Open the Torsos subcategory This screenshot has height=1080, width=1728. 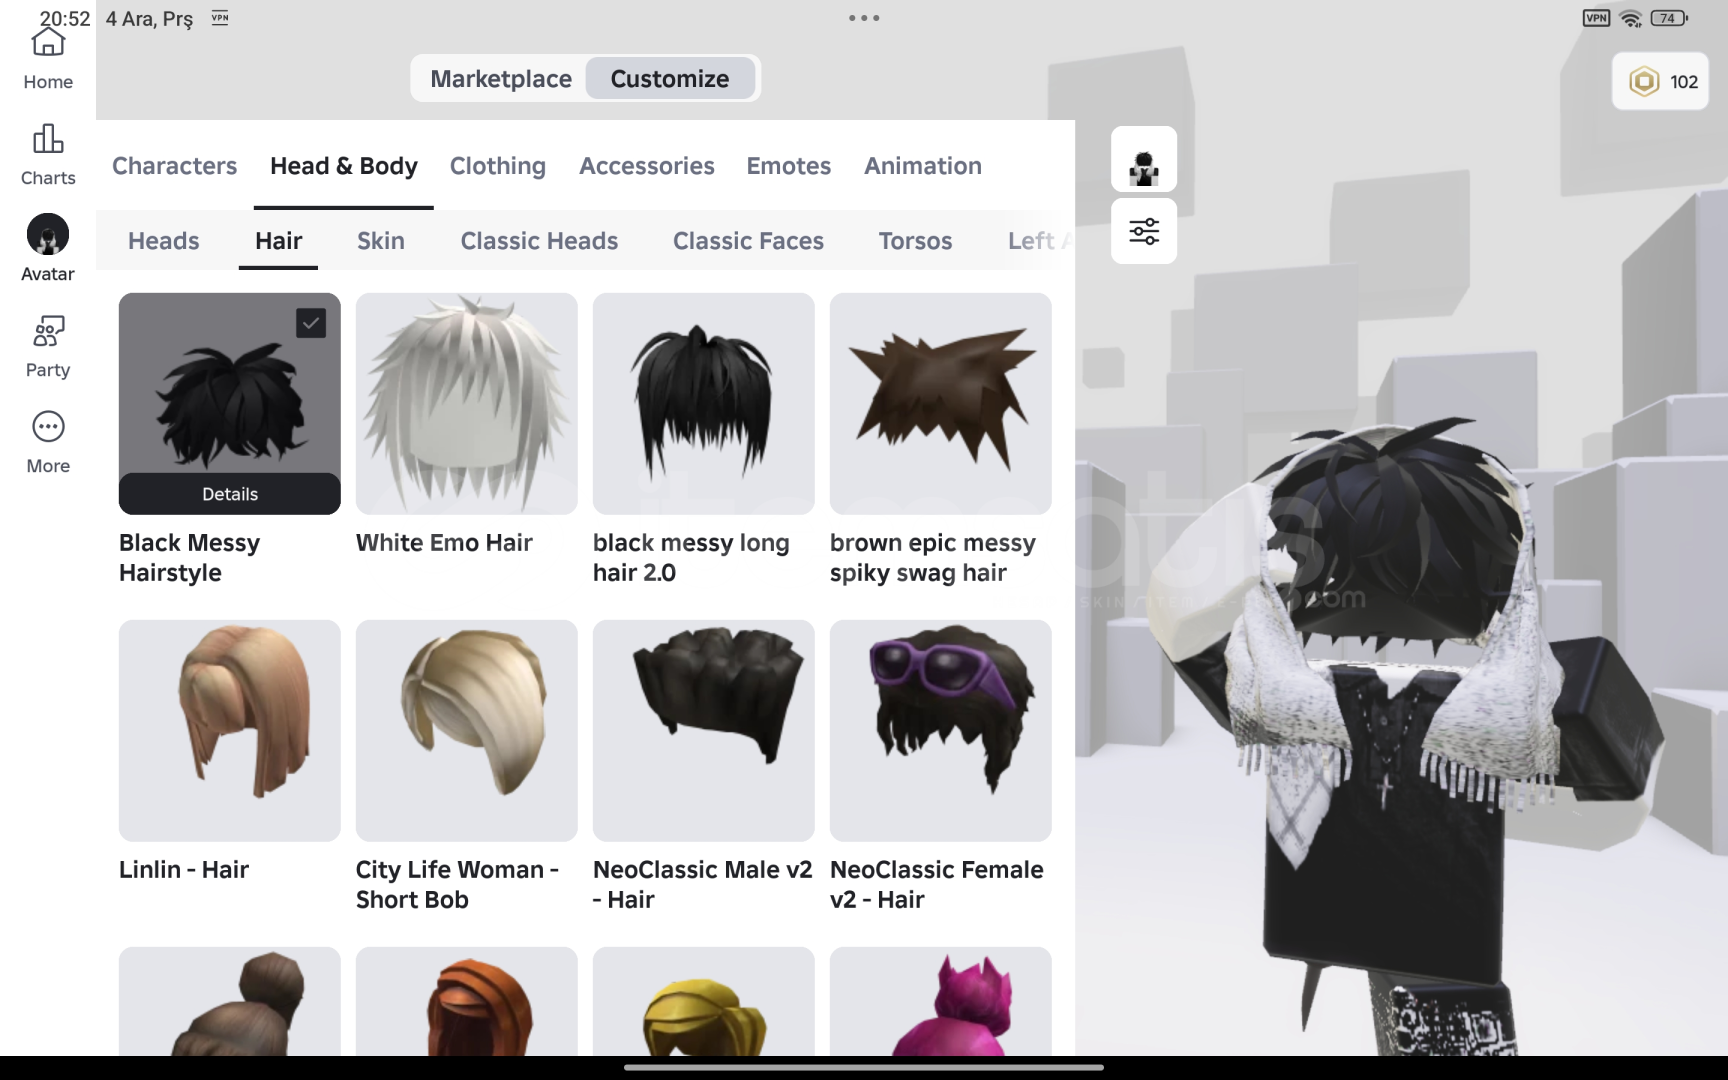pos(915,241)
